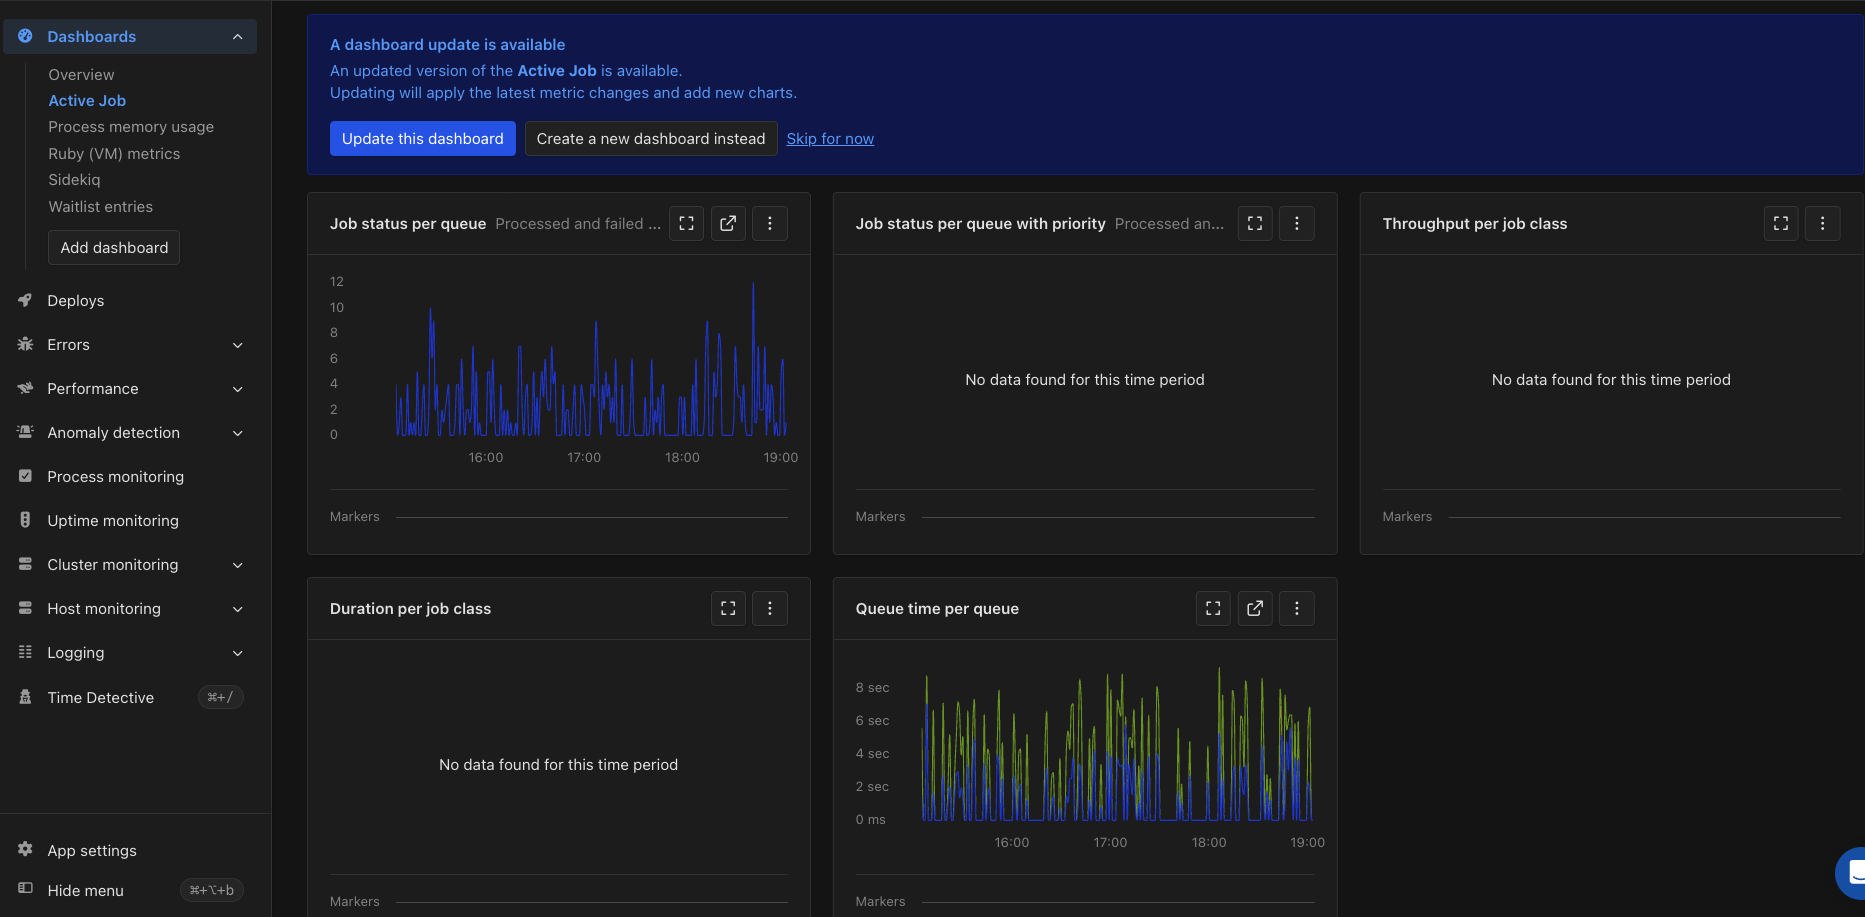This screenshot has height=917, width=1865.
Task: Open Queue time per queue in new window
Action: [1255, 609]
